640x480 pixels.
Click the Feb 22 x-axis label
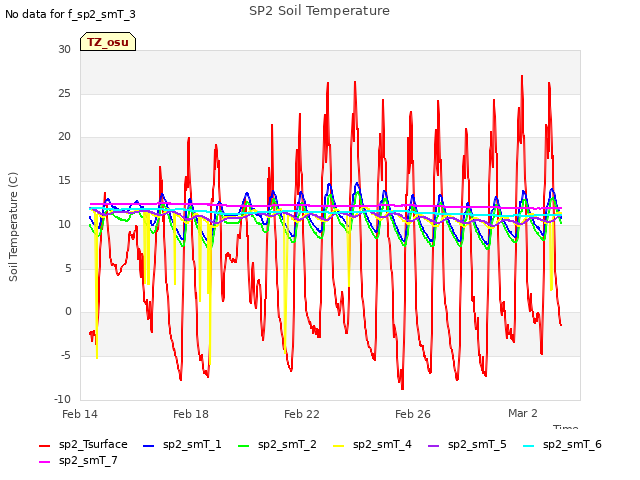(x=302, y=414)
